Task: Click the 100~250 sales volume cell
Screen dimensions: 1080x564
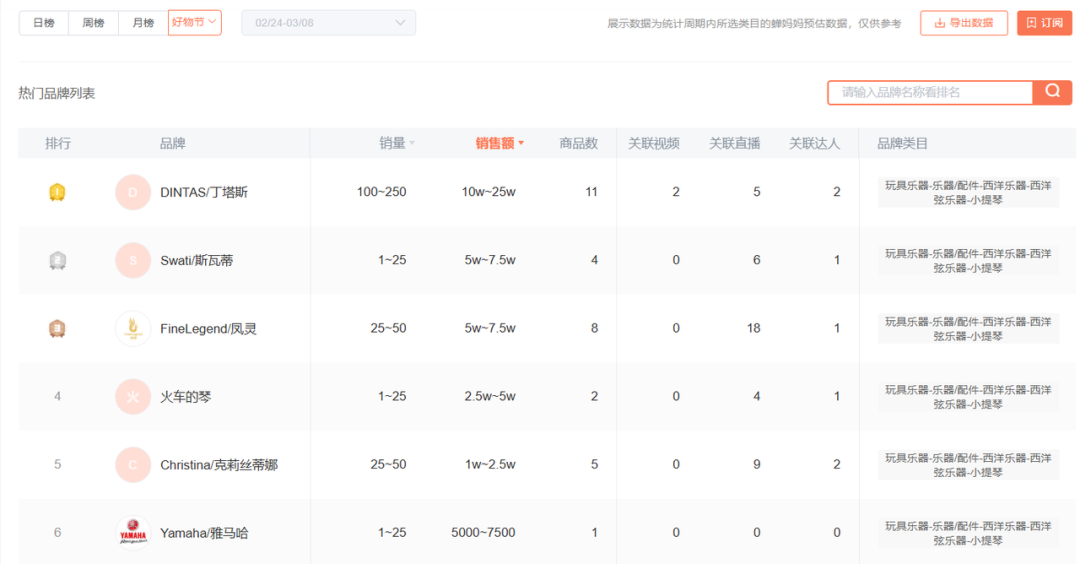Action: (381, 192)
